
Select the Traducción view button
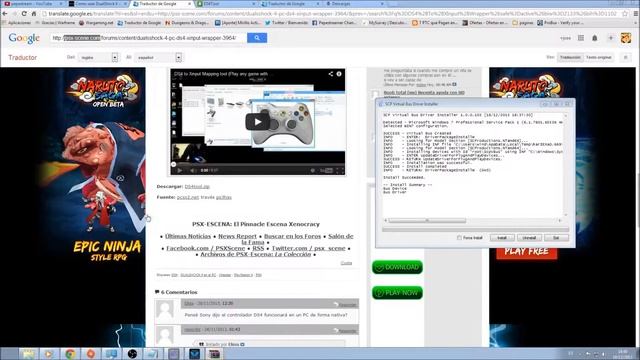click(570, 58)
